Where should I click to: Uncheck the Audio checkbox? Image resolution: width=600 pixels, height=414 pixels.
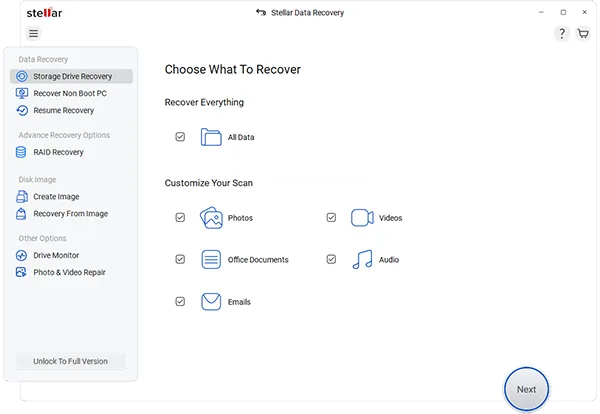(x=331, y=259)
